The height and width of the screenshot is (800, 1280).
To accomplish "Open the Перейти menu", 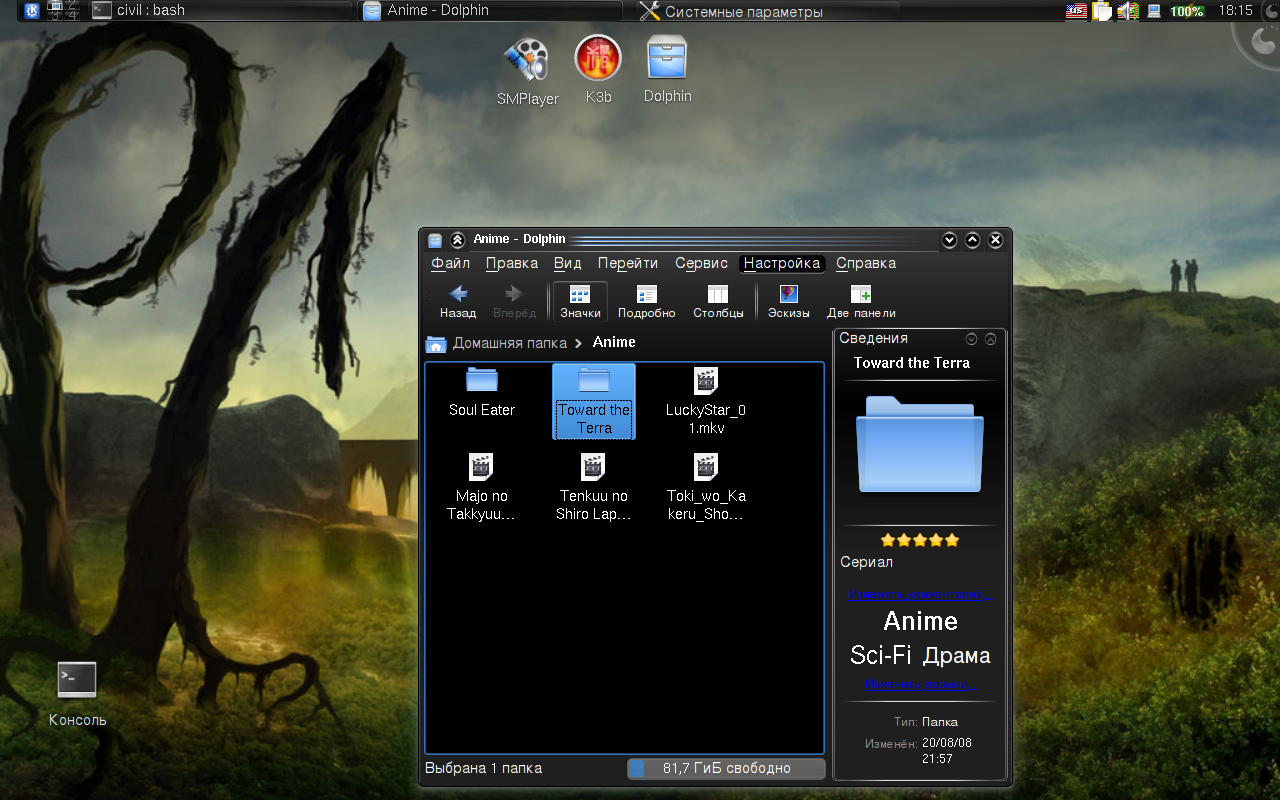I will pyautogui.click(x=628, y=263).
